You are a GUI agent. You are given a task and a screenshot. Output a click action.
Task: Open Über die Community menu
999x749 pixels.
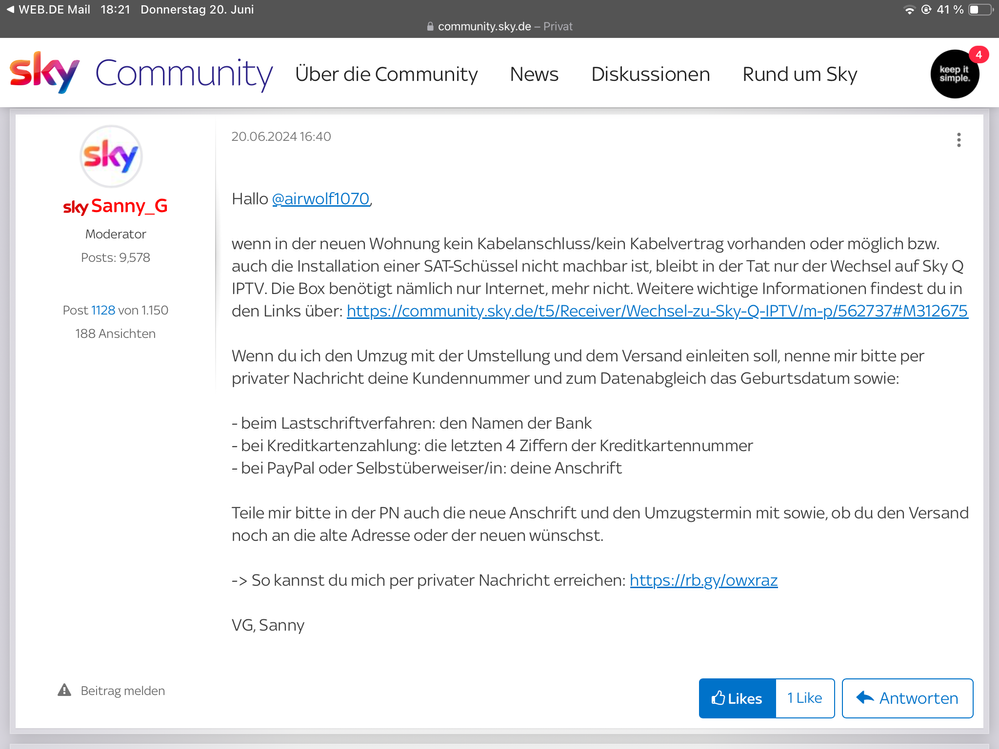pyautogui.click(x=386, y=74)
